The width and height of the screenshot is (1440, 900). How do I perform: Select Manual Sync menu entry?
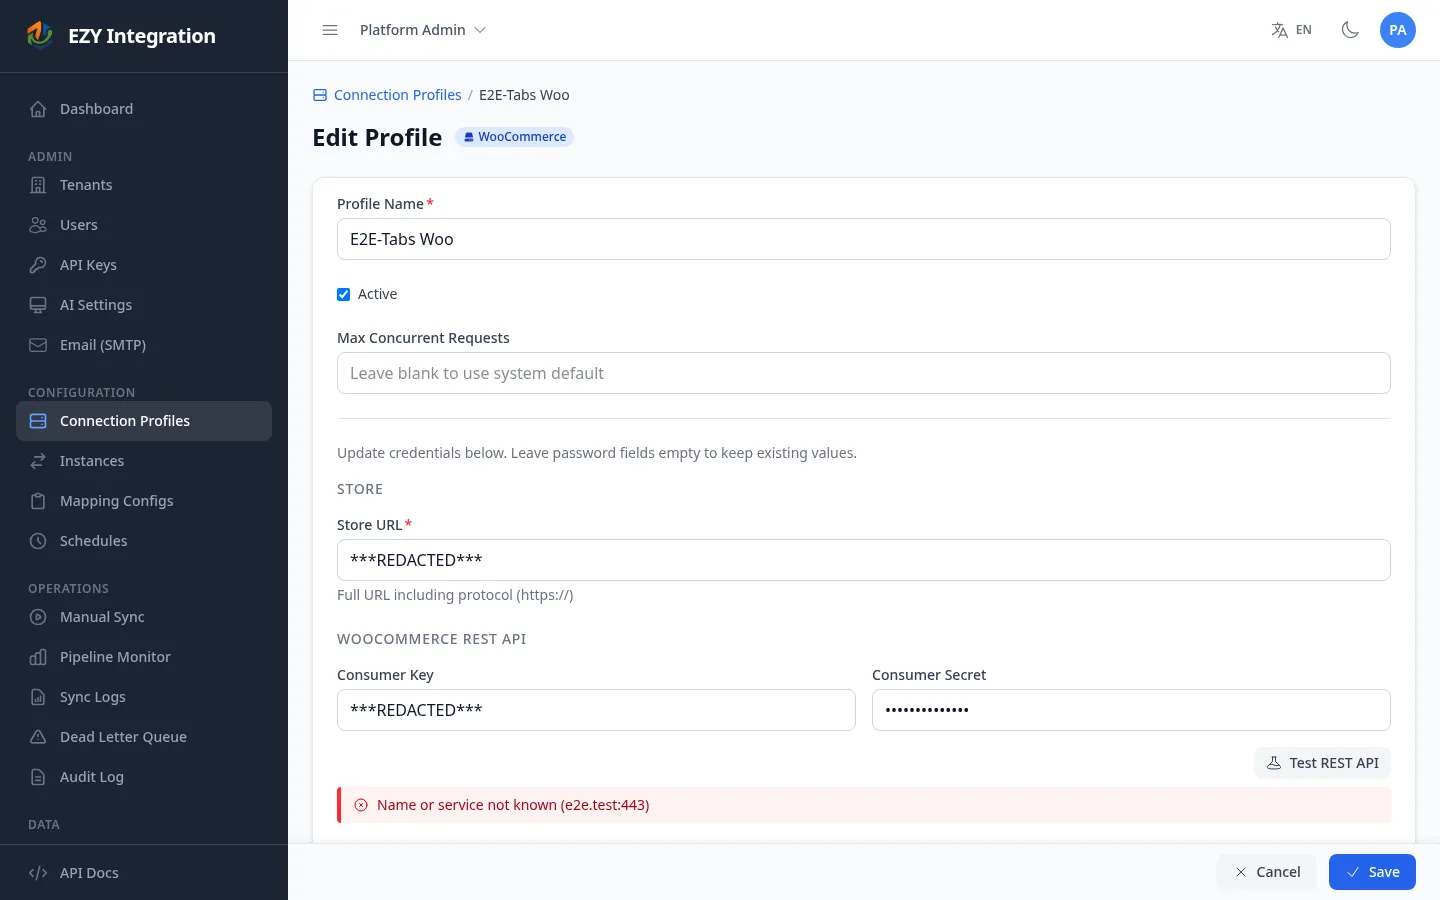144,617
